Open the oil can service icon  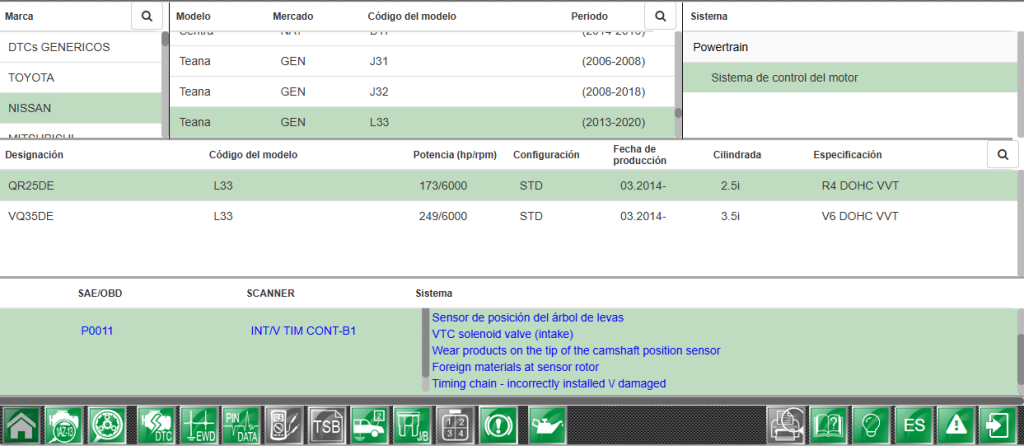(547, 425)
